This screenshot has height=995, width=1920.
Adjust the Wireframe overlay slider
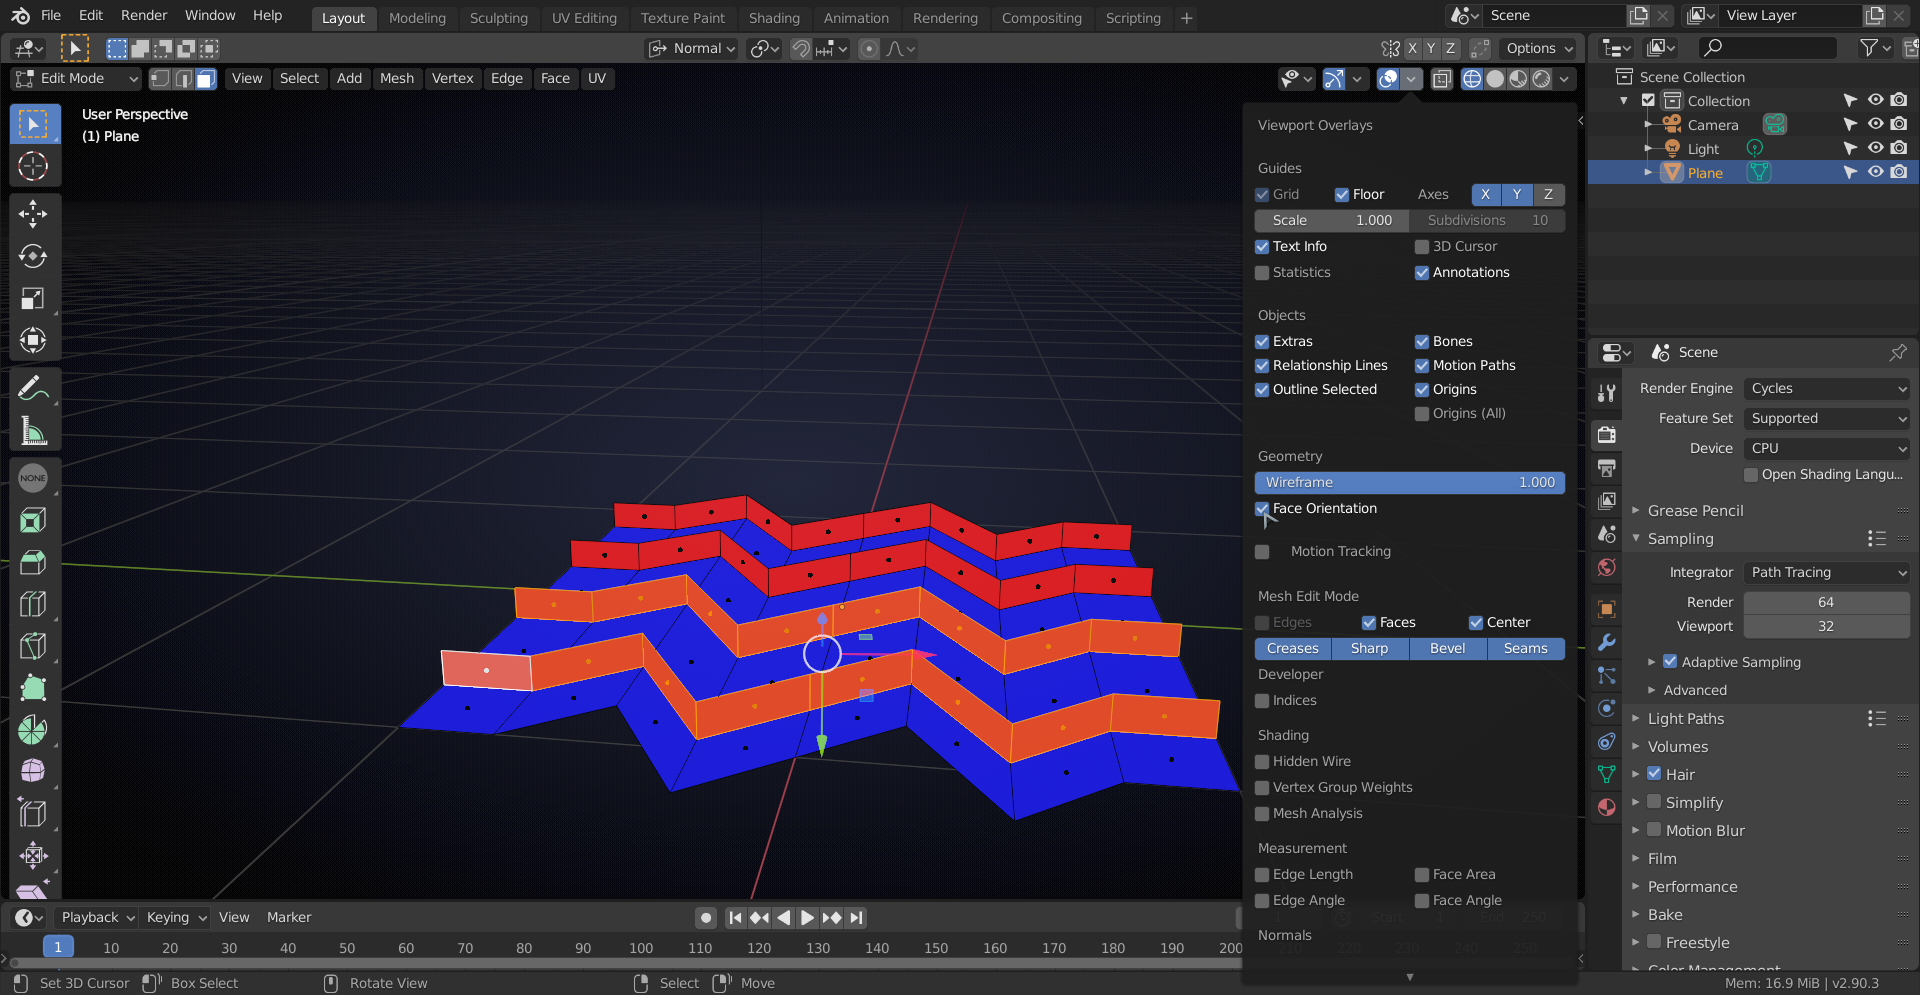(1410, 483)
